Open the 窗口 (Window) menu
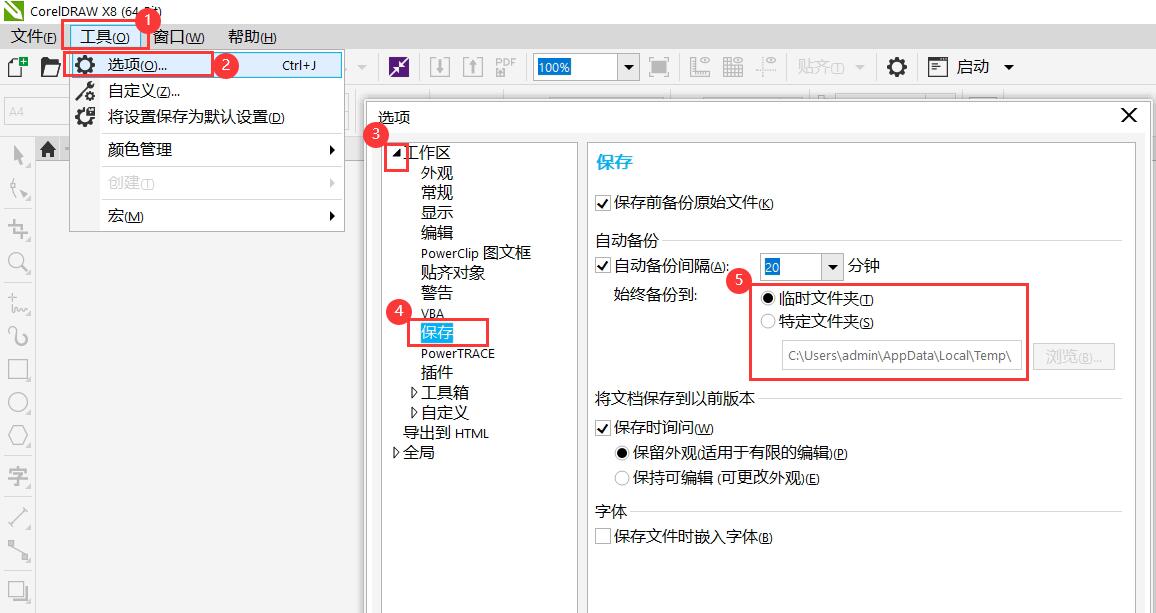The height and width of the screenshot is (613, 1156). coord(178,37)
